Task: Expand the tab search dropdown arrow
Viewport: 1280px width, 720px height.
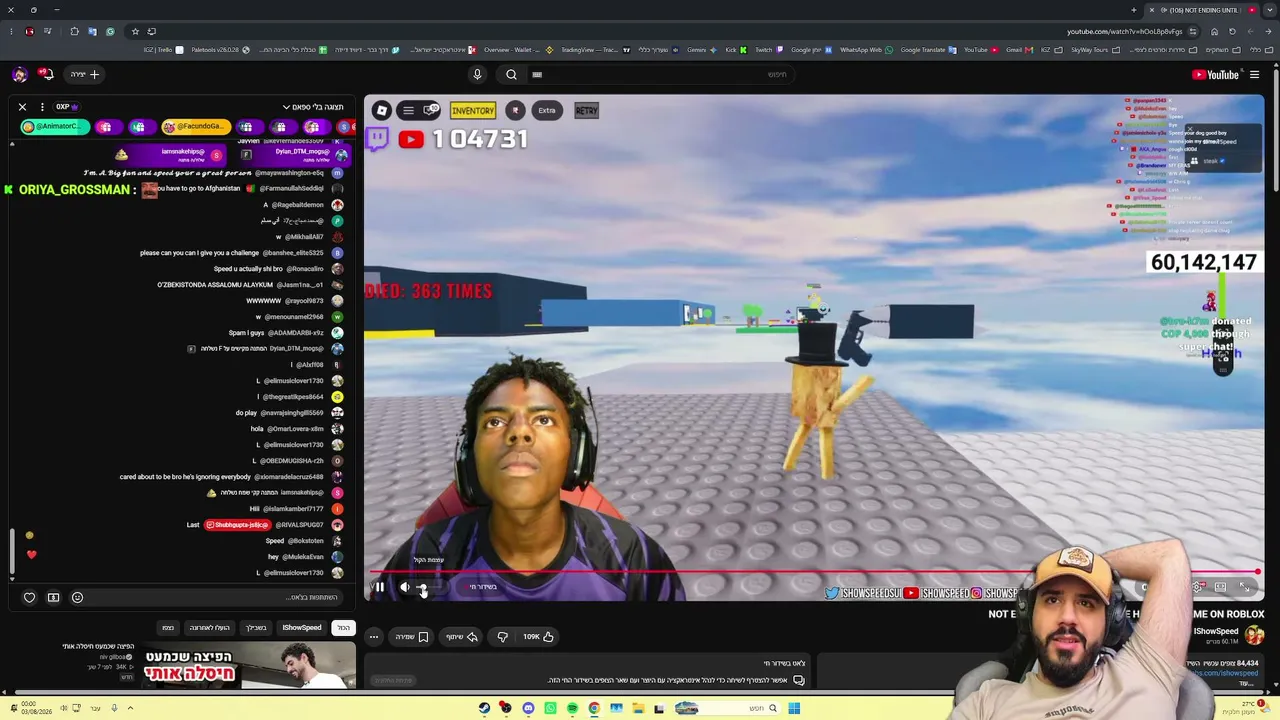Action: pos(1270,10)
